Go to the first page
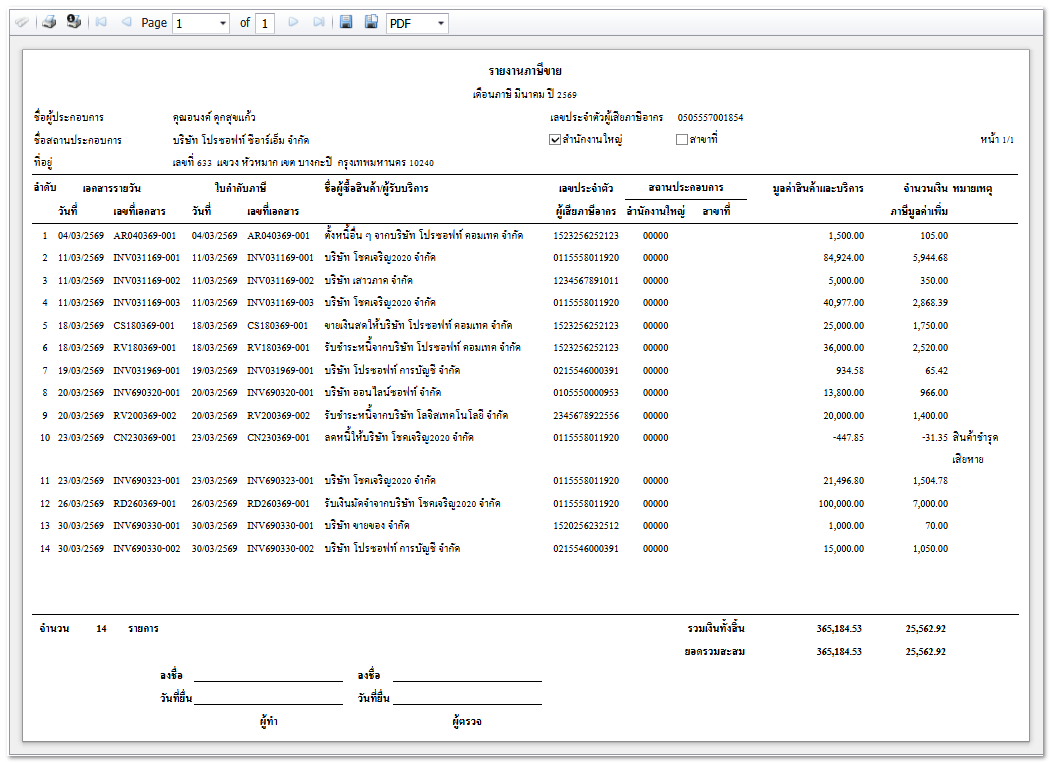The height and width of the screenshot is (763, 1050). click(x=101, y=22)
